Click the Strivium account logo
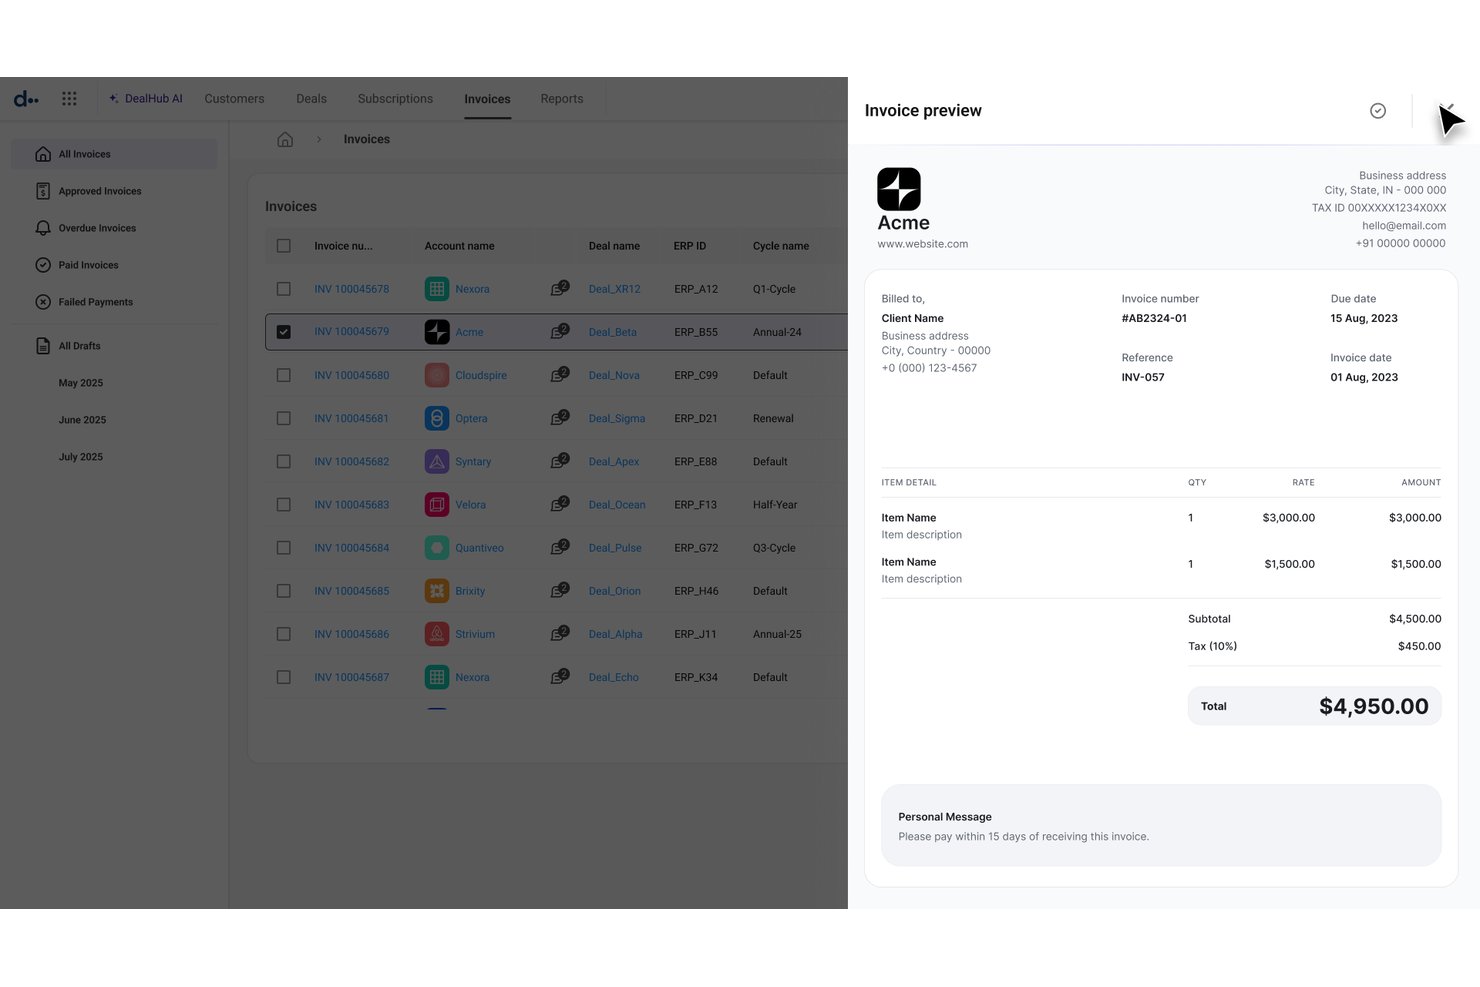The height and width of the screenshot is (987, 1480). click(x=437, y=634)
